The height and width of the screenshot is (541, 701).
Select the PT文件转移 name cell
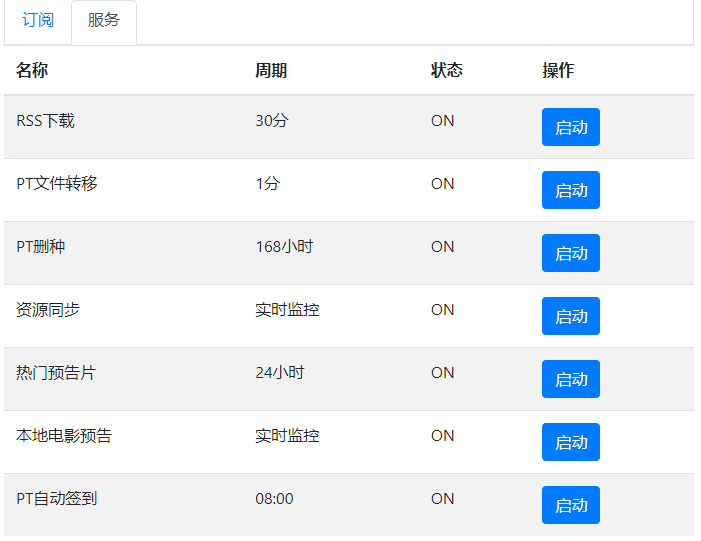[x=56, y=184]
